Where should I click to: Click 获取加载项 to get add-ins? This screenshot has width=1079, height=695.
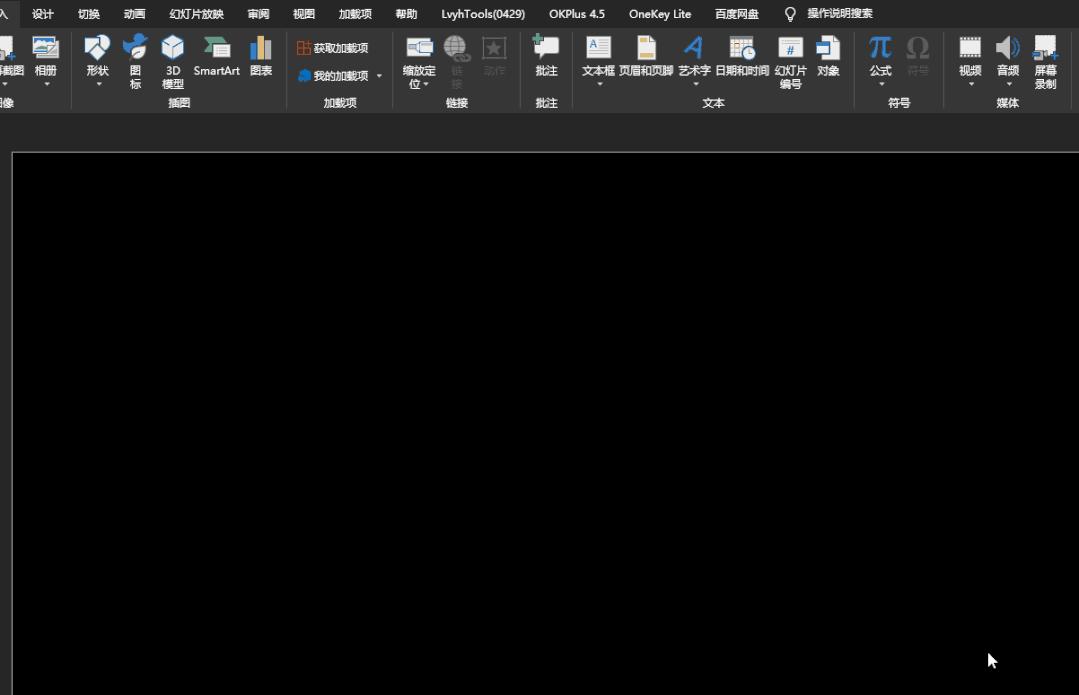click(x=332, y=48)
